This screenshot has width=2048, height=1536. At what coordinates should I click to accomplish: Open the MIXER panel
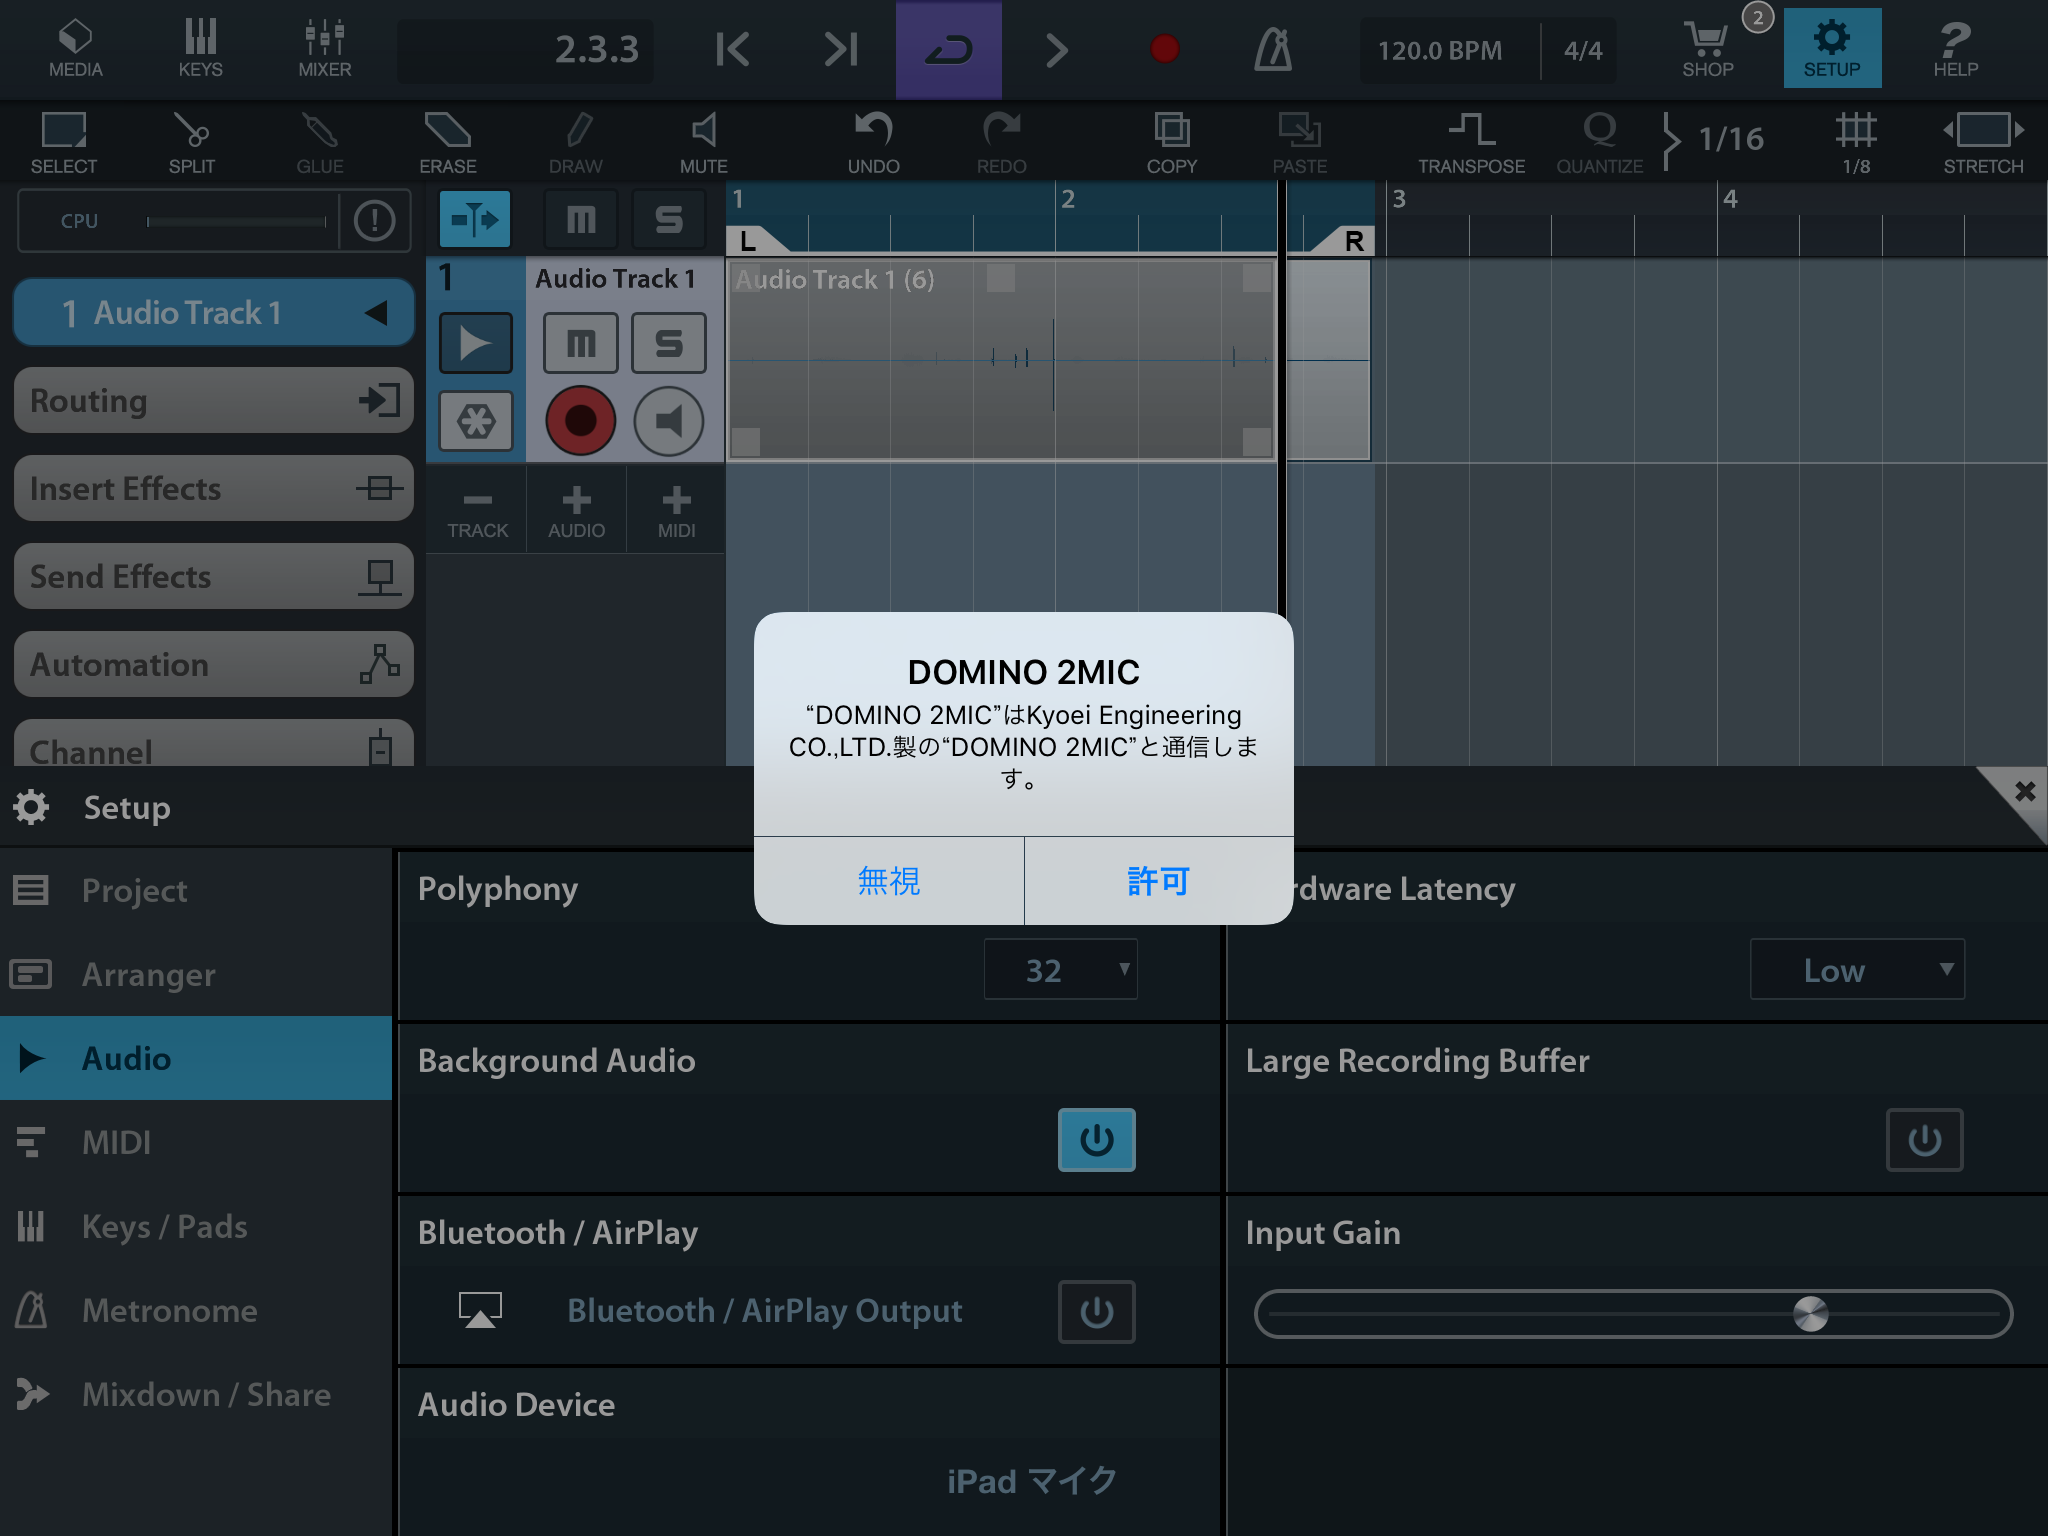325,48
